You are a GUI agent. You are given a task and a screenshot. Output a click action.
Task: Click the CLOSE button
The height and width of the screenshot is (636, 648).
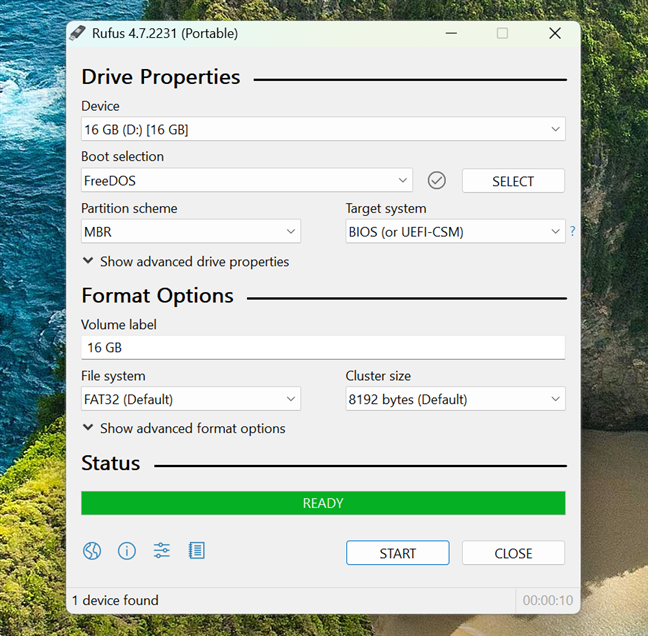click(x=513, y=553)
